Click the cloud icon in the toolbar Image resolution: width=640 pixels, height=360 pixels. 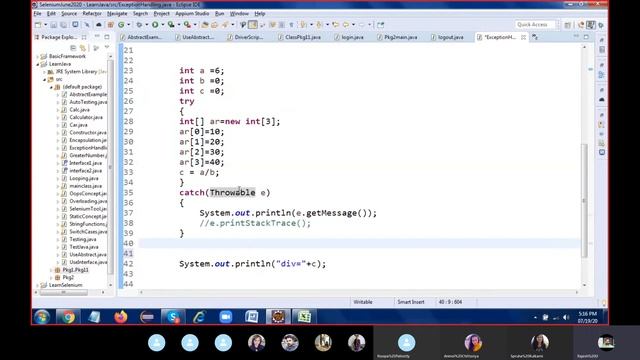99,25
